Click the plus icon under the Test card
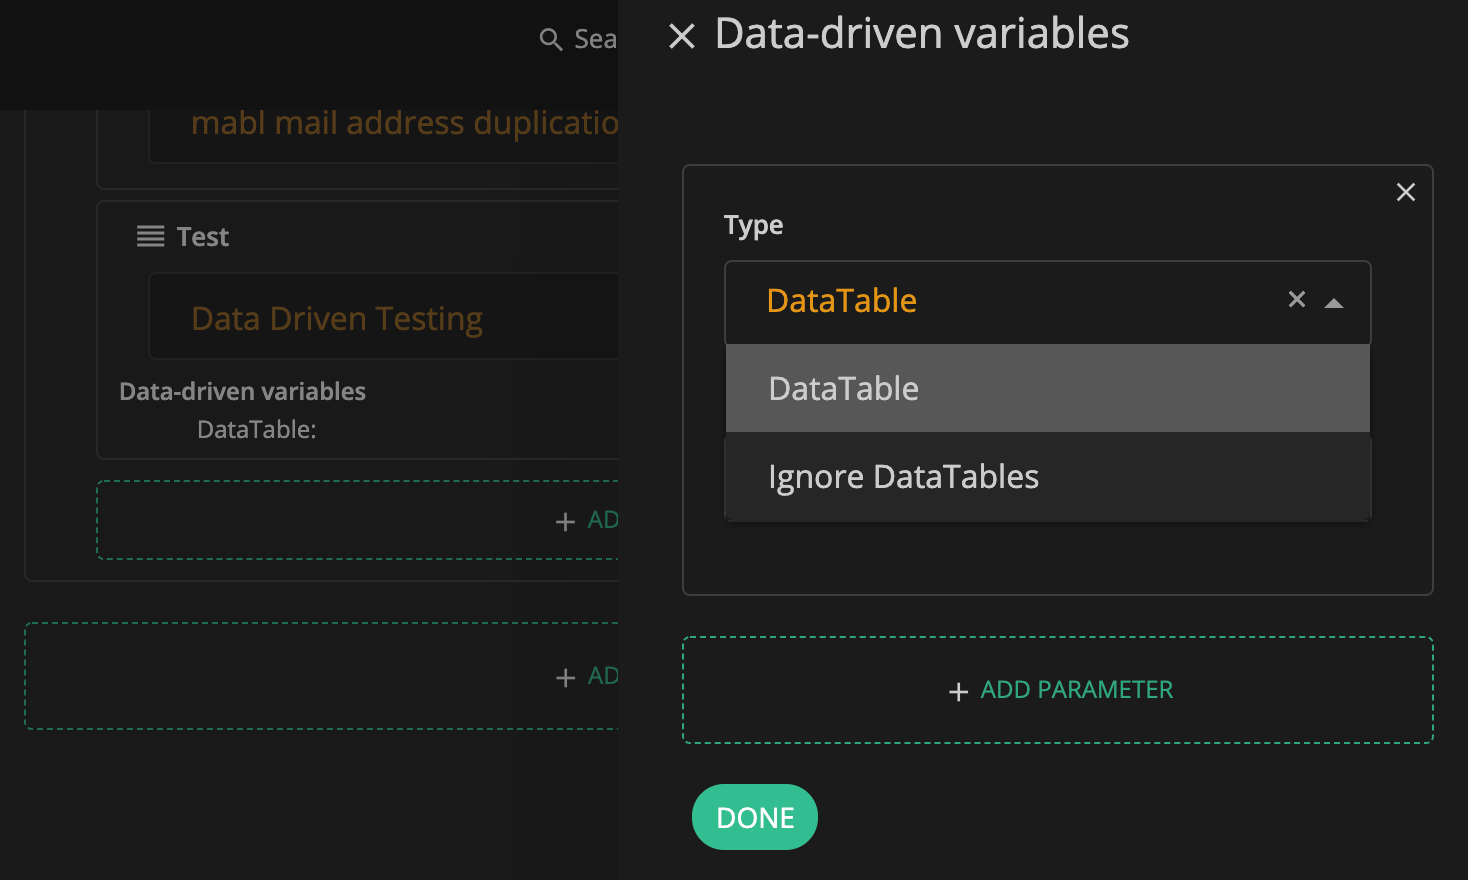The width and height of the screenshot is (1468, 880). 565,522
